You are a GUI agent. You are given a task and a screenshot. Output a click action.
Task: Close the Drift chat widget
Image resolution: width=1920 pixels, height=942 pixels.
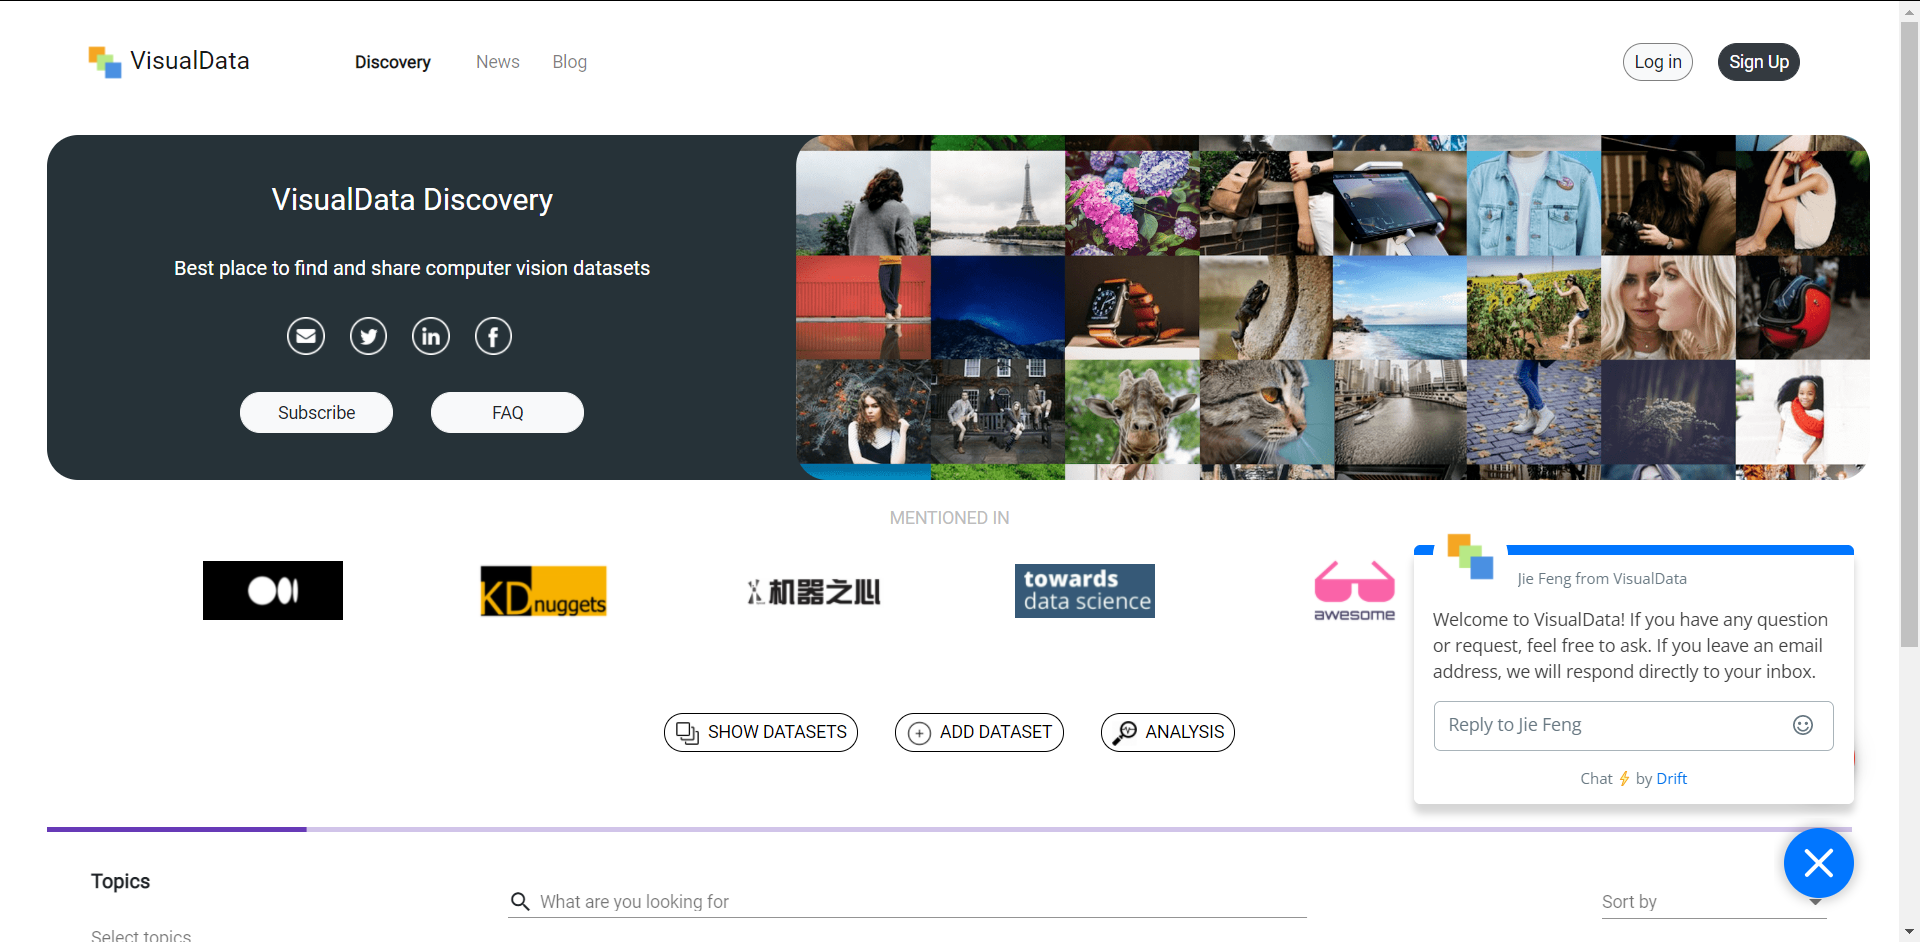[1819, 863]
